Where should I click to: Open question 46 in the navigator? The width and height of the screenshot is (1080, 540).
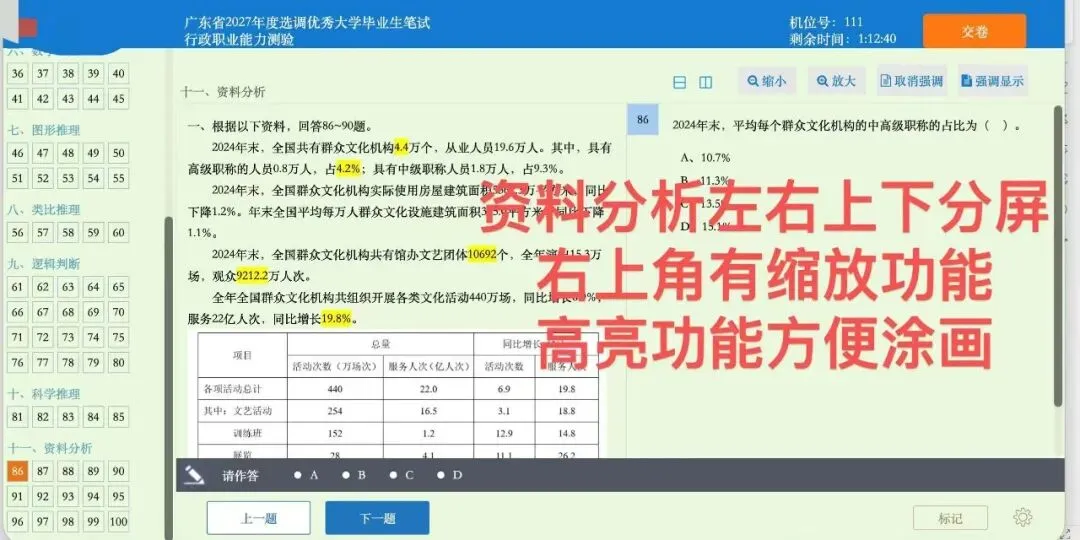pyautogui.click(x=18, y=153)
